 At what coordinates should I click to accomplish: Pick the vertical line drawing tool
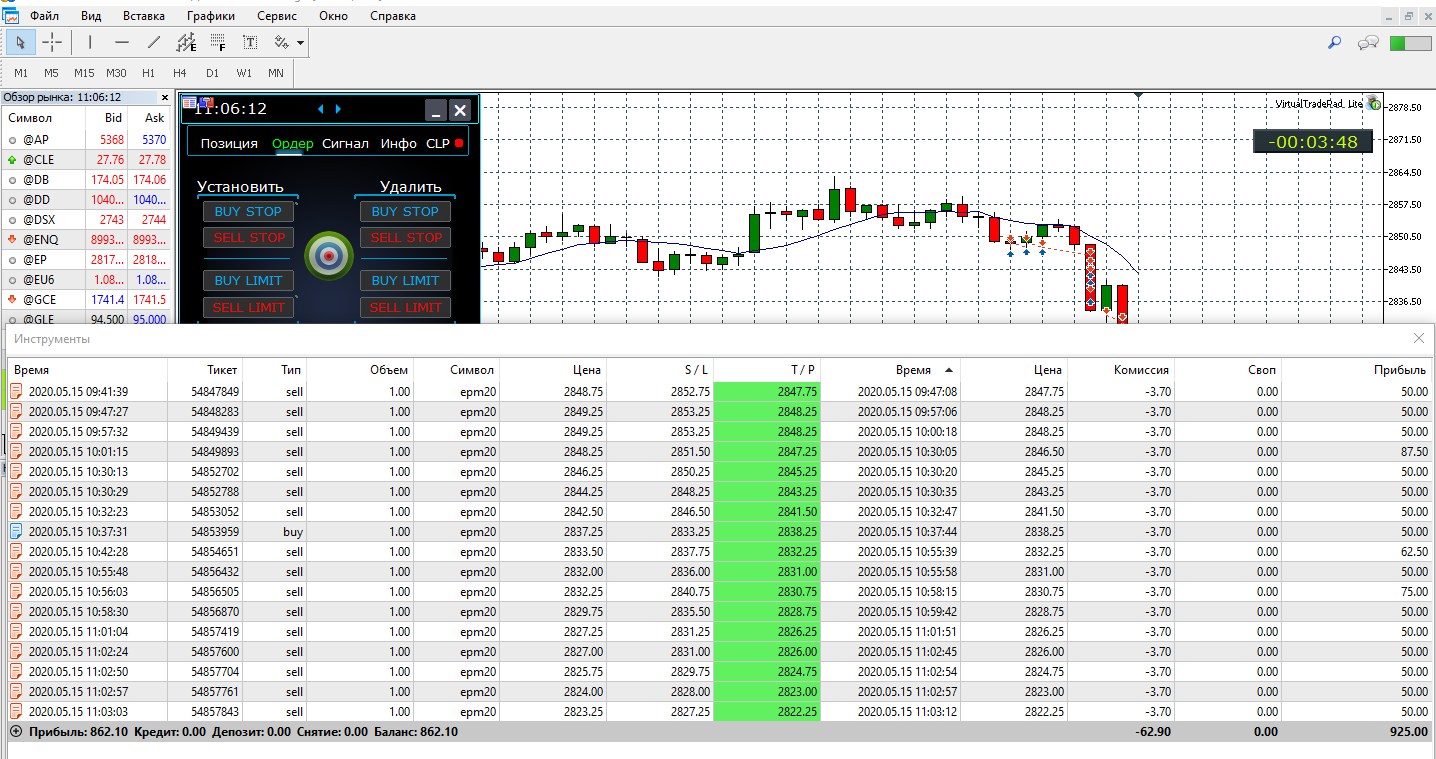[x=90, y=42]
